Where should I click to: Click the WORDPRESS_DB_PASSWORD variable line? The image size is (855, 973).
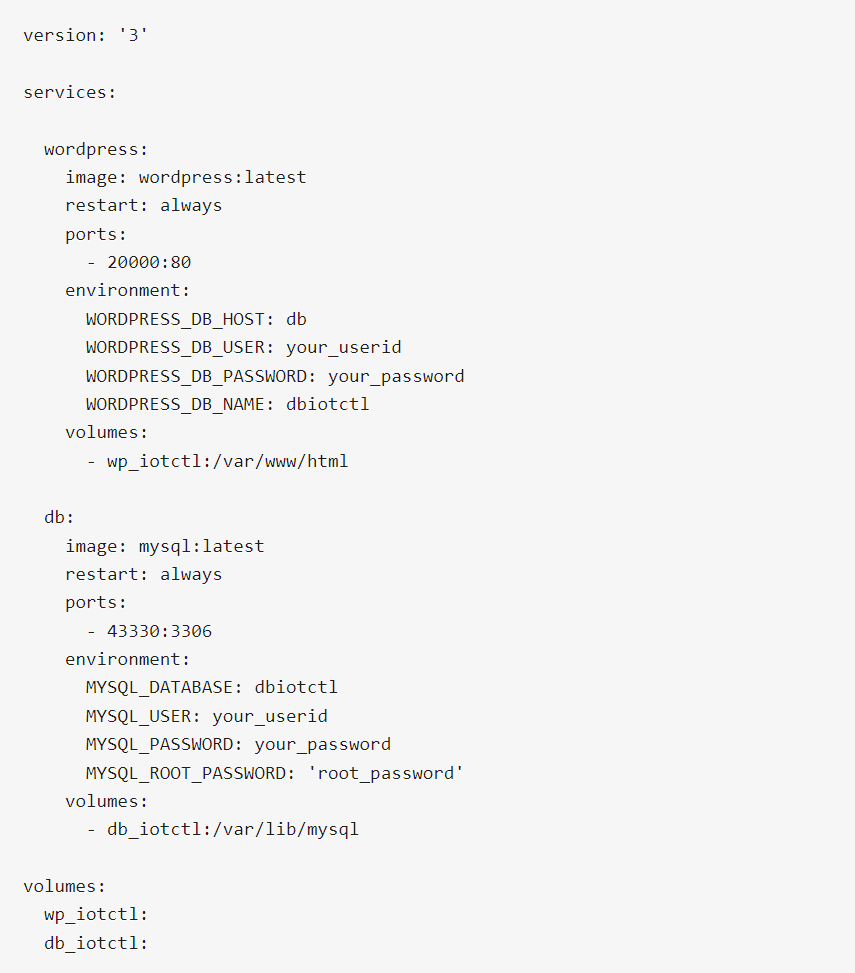point(275,376)
